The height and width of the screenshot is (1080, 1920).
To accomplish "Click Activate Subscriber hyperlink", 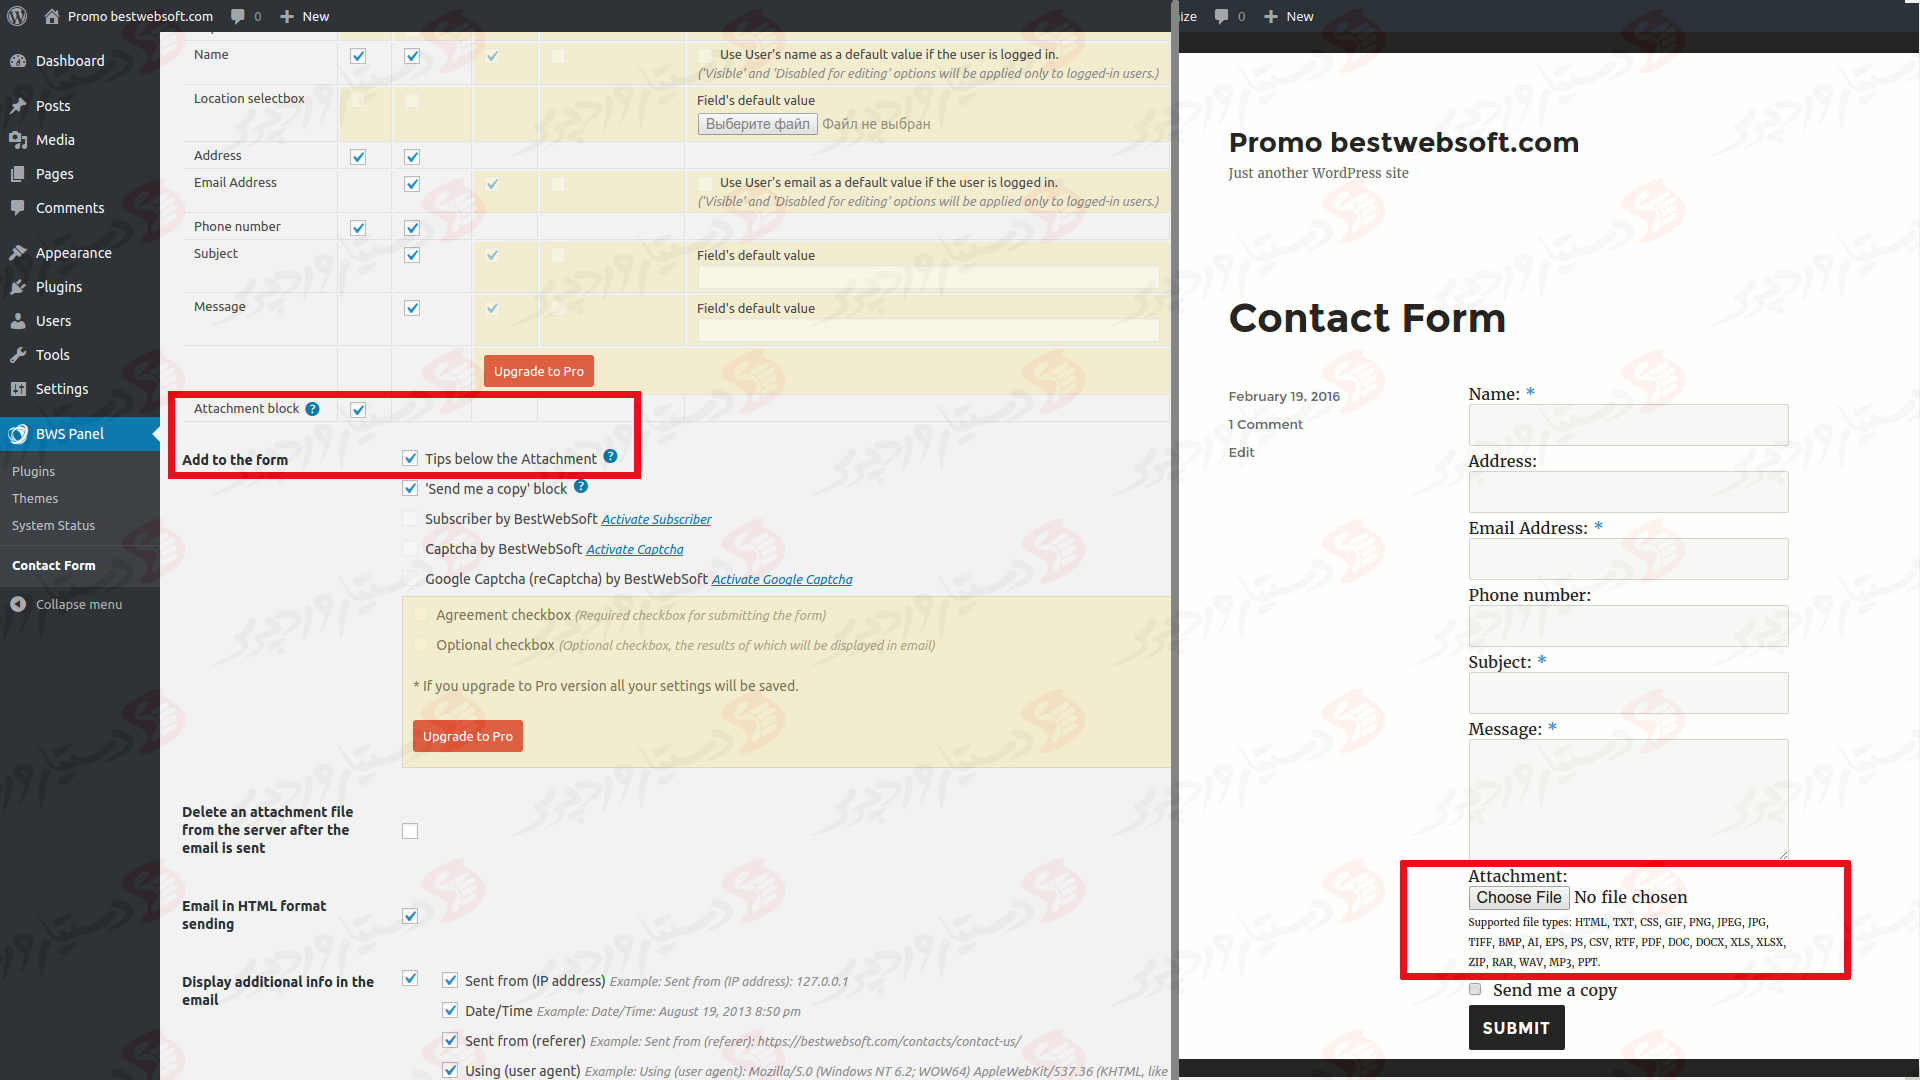I will 654,518.
